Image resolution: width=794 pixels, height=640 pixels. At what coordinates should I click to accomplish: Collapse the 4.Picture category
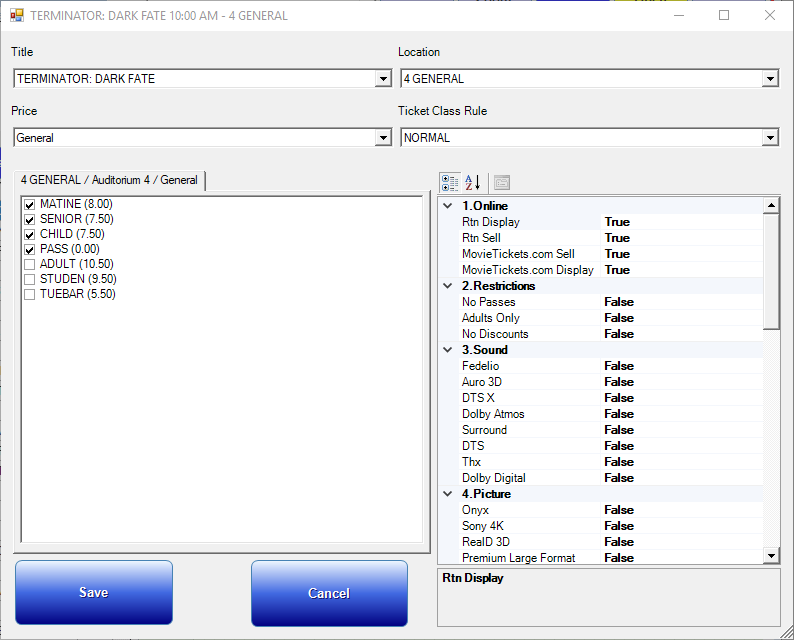click(x=448, y=494)
